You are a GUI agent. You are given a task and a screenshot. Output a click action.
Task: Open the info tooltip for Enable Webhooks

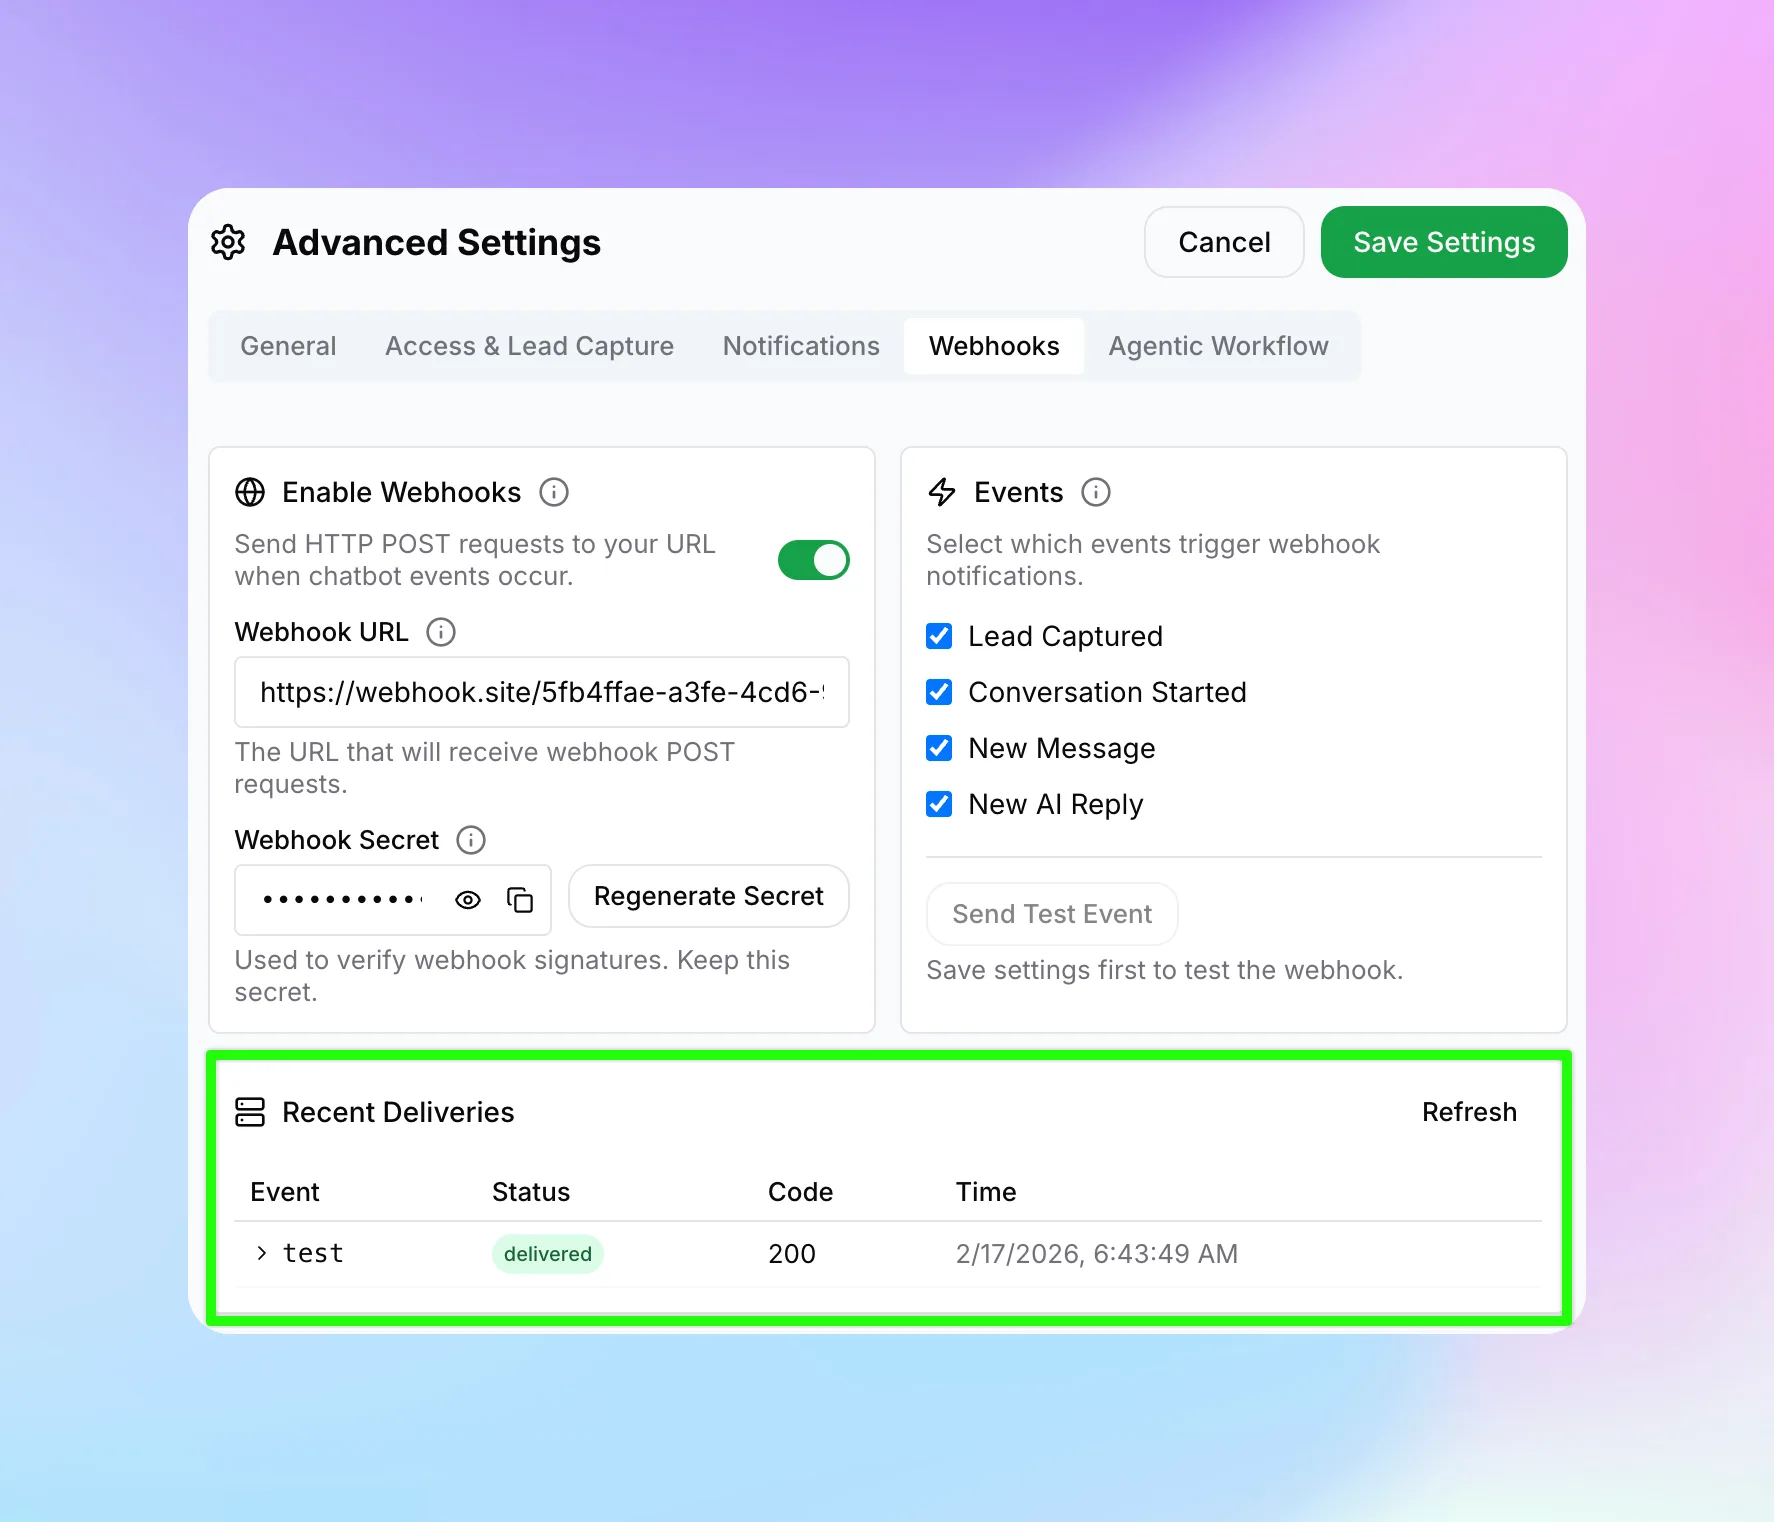coord(554,492)
